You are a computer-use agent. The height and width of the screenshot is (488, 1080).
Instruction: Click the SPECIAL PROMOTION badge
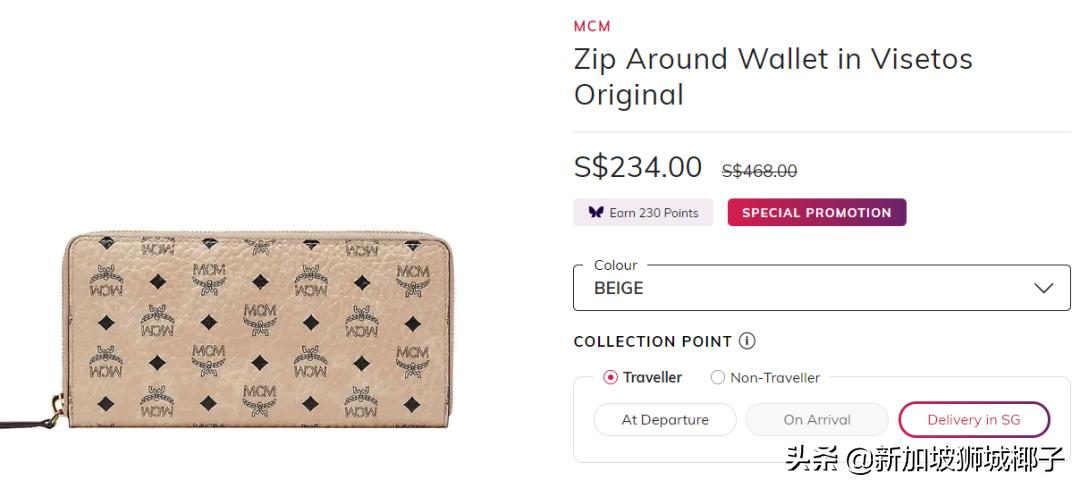(x=816, y=213)
